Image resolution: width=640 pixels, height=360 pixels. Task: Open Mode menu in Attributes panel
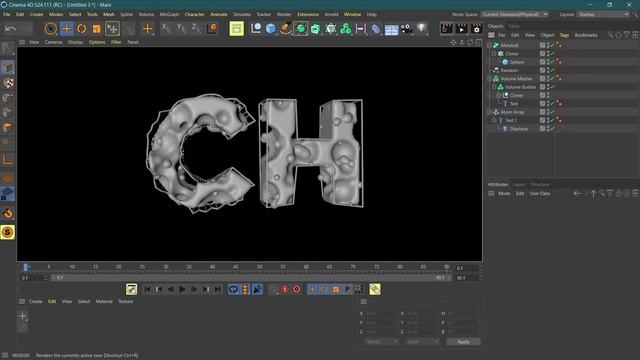click(504, 193)
